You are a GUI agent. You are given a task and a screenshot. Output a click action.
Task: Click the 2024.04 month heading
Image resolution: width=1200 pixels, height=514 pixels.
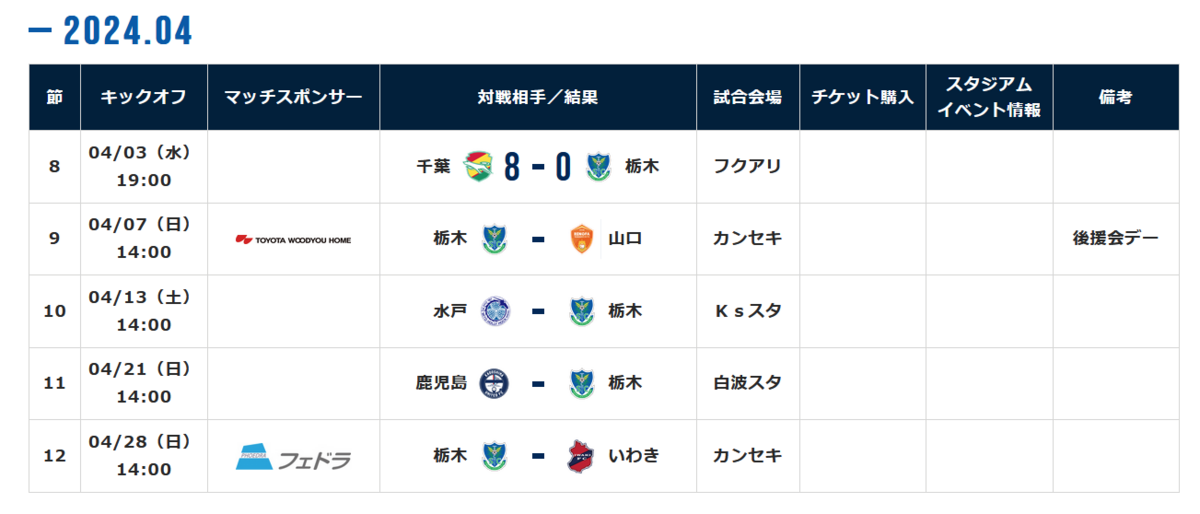click(127, 32)
